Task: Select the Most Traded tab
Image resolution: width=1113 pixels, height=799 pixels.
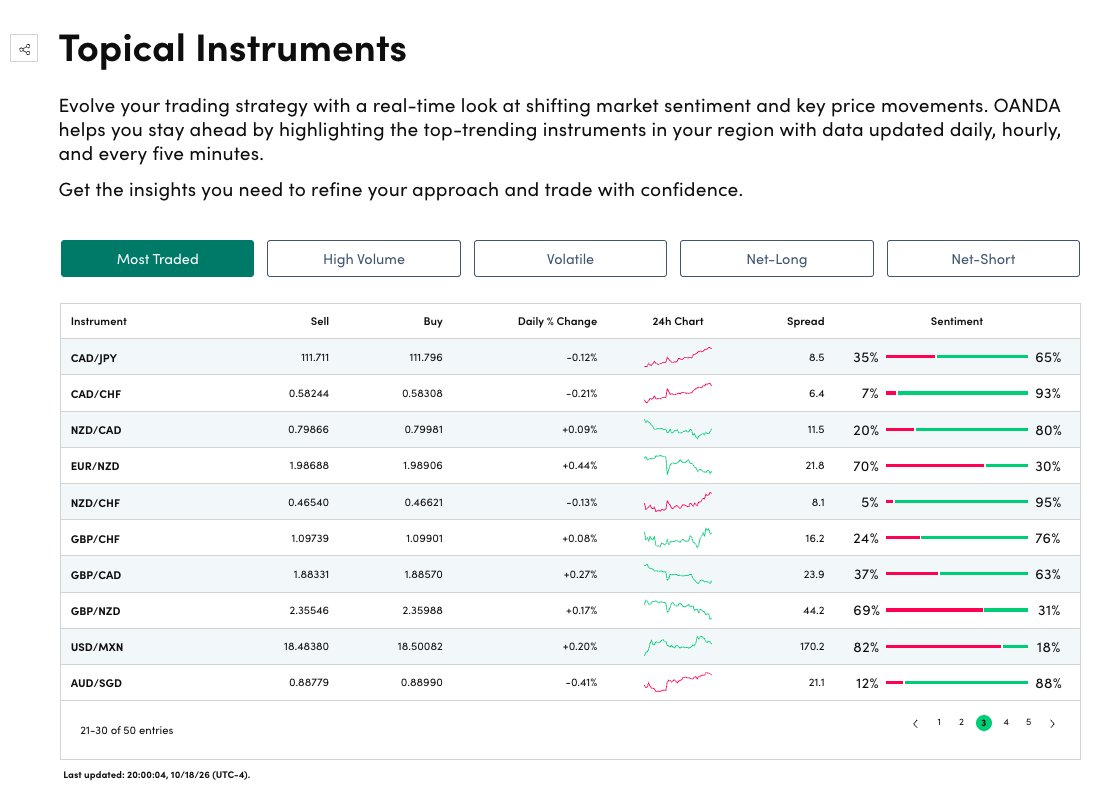Action: click(157, 259)
